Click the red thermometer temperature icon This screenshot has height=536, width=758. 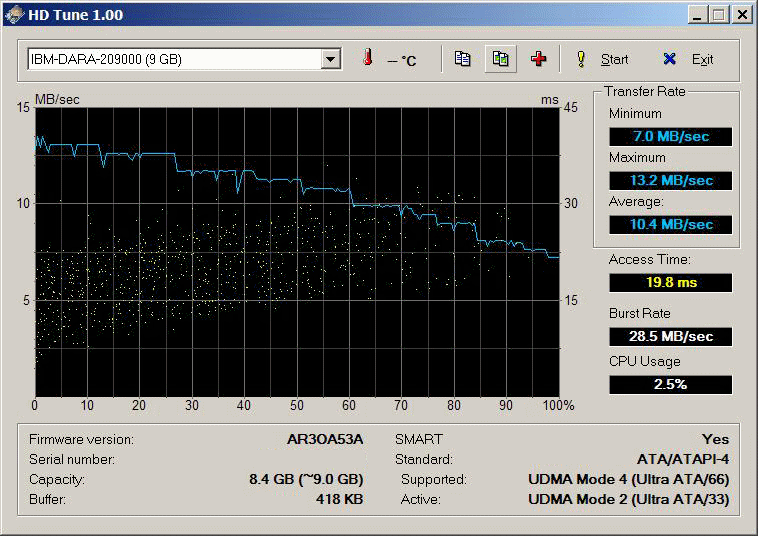coord(368,58)
